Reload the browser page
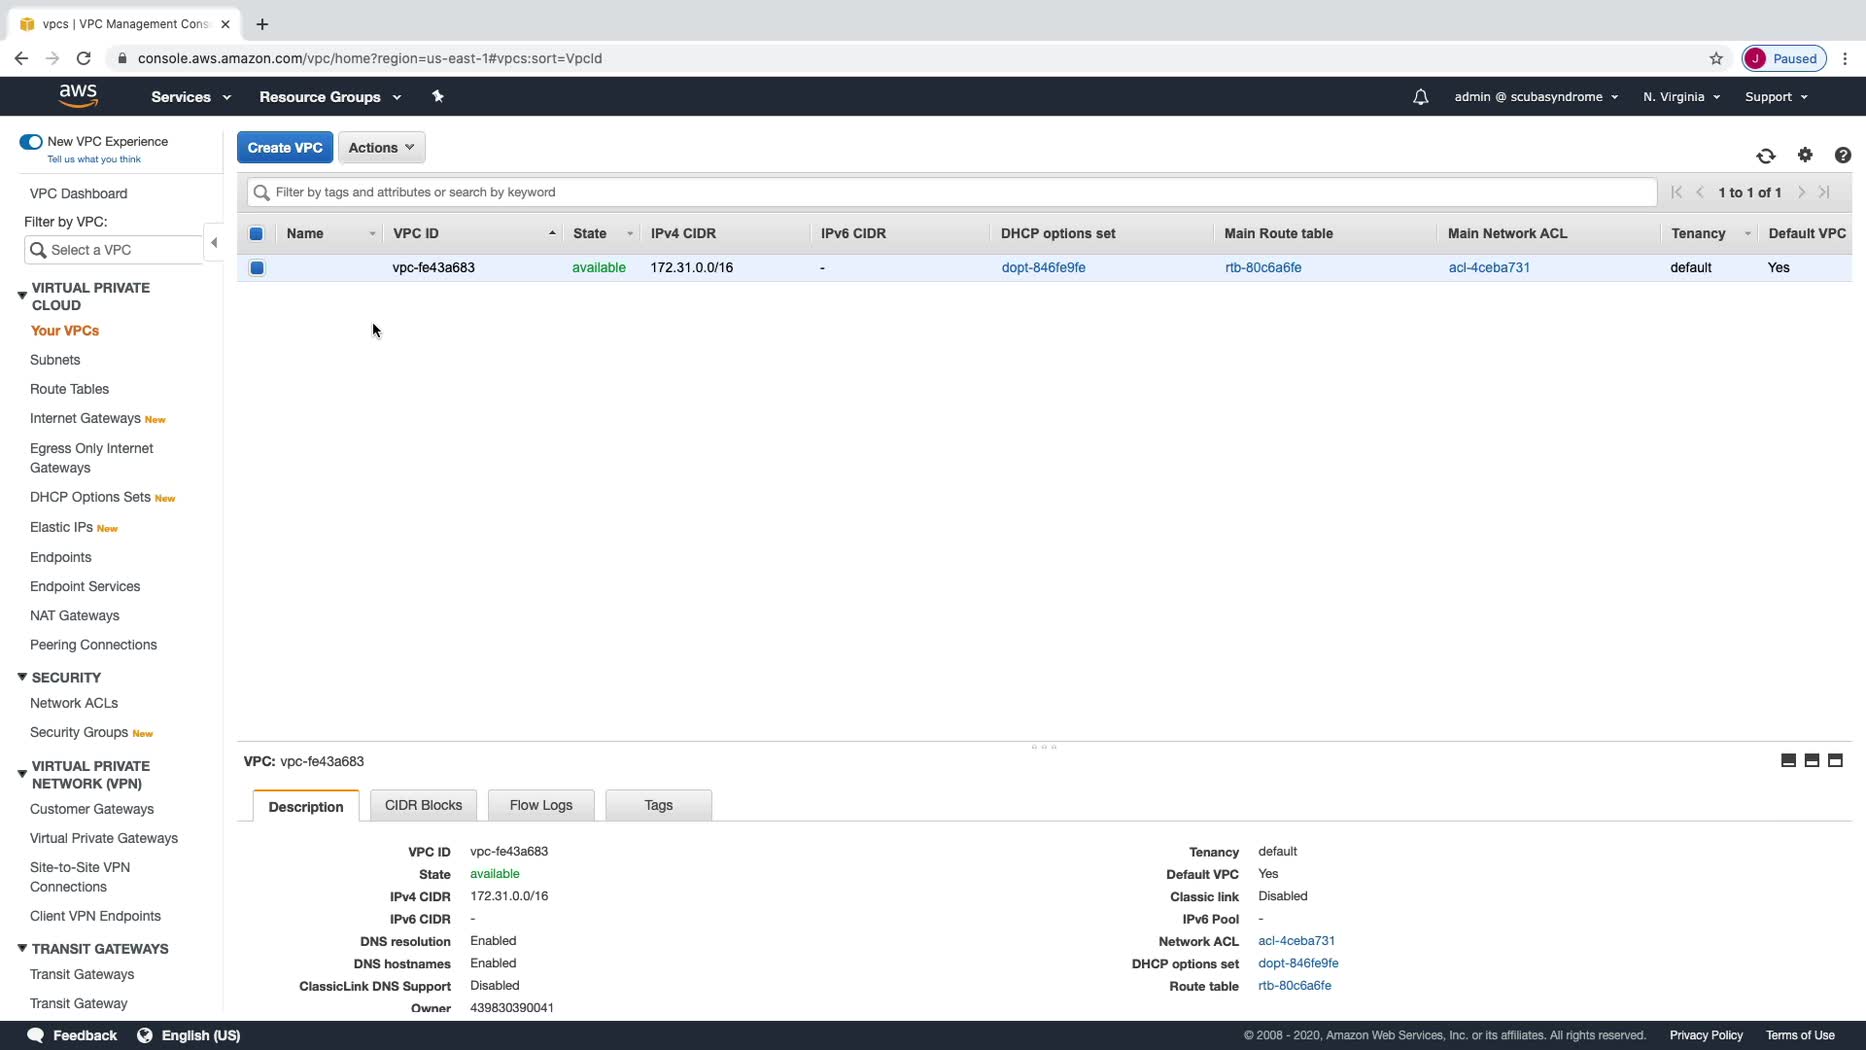1866x1050 pixels. (84, 59)
